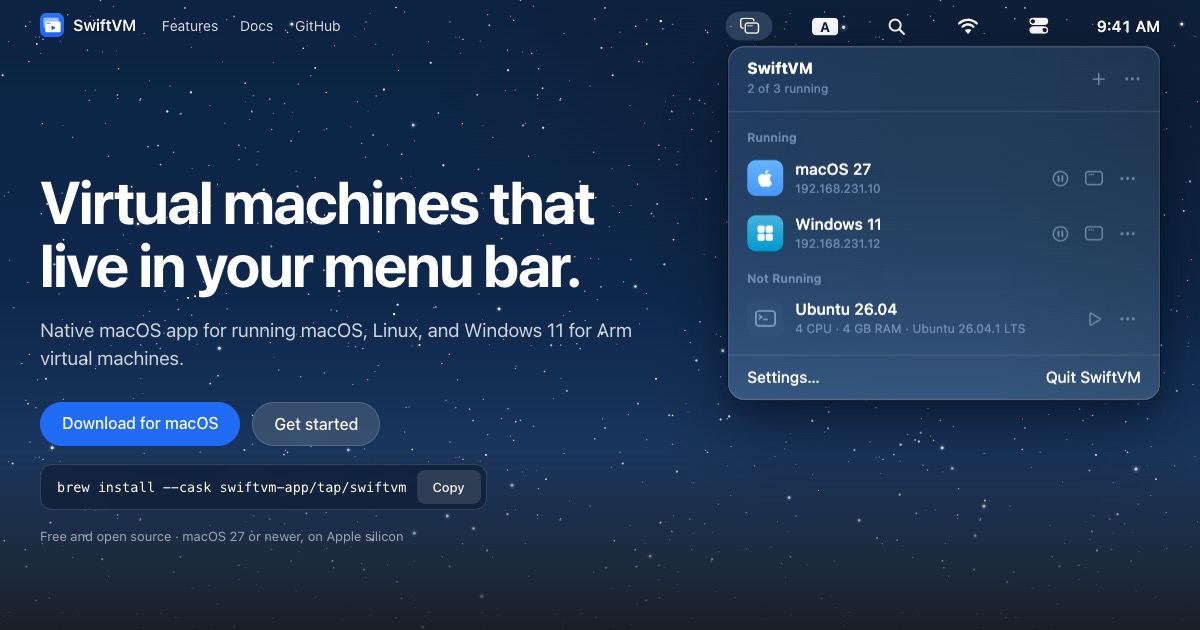Open Settings... in the SwiftVM panel
The image size is (1200, 630).
(x=783, y=377)
